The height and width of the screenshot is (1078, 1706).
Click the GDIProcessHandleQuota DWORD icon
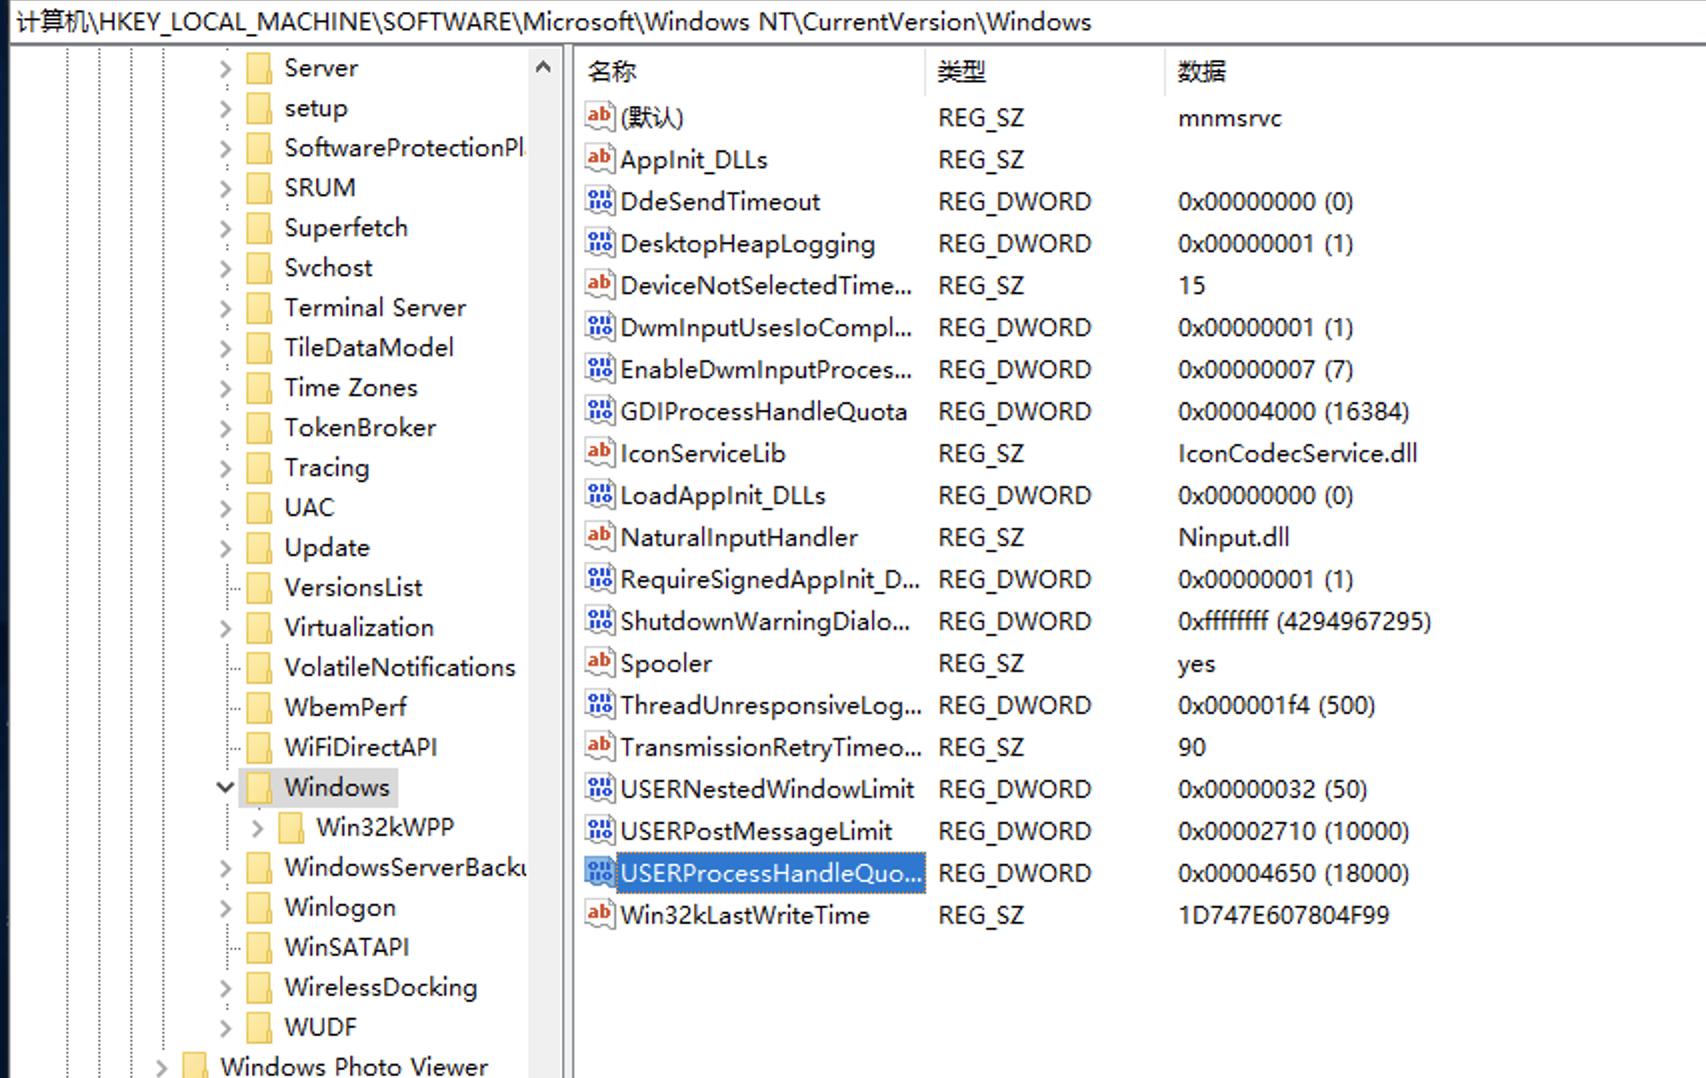(599, 410)
